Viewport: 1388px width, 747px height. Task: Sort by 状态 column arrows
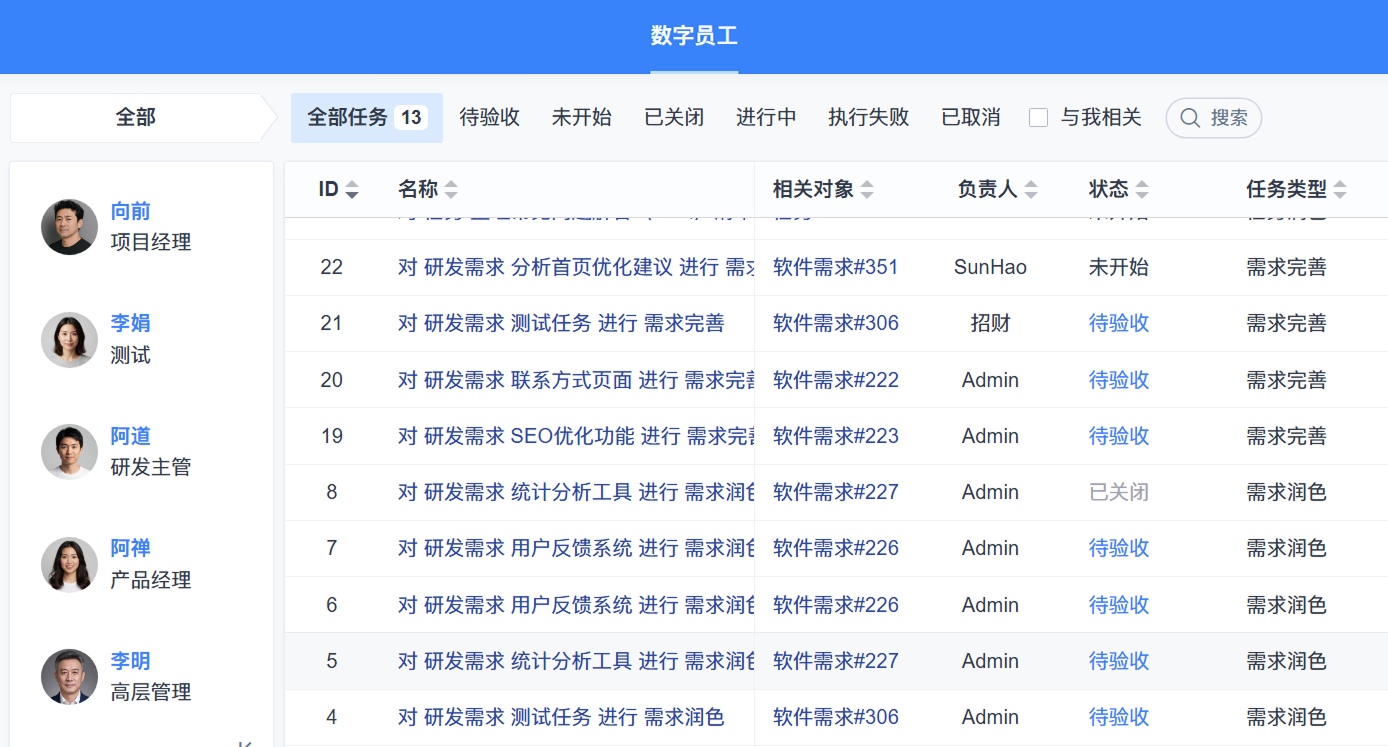tap(1142, 189)
